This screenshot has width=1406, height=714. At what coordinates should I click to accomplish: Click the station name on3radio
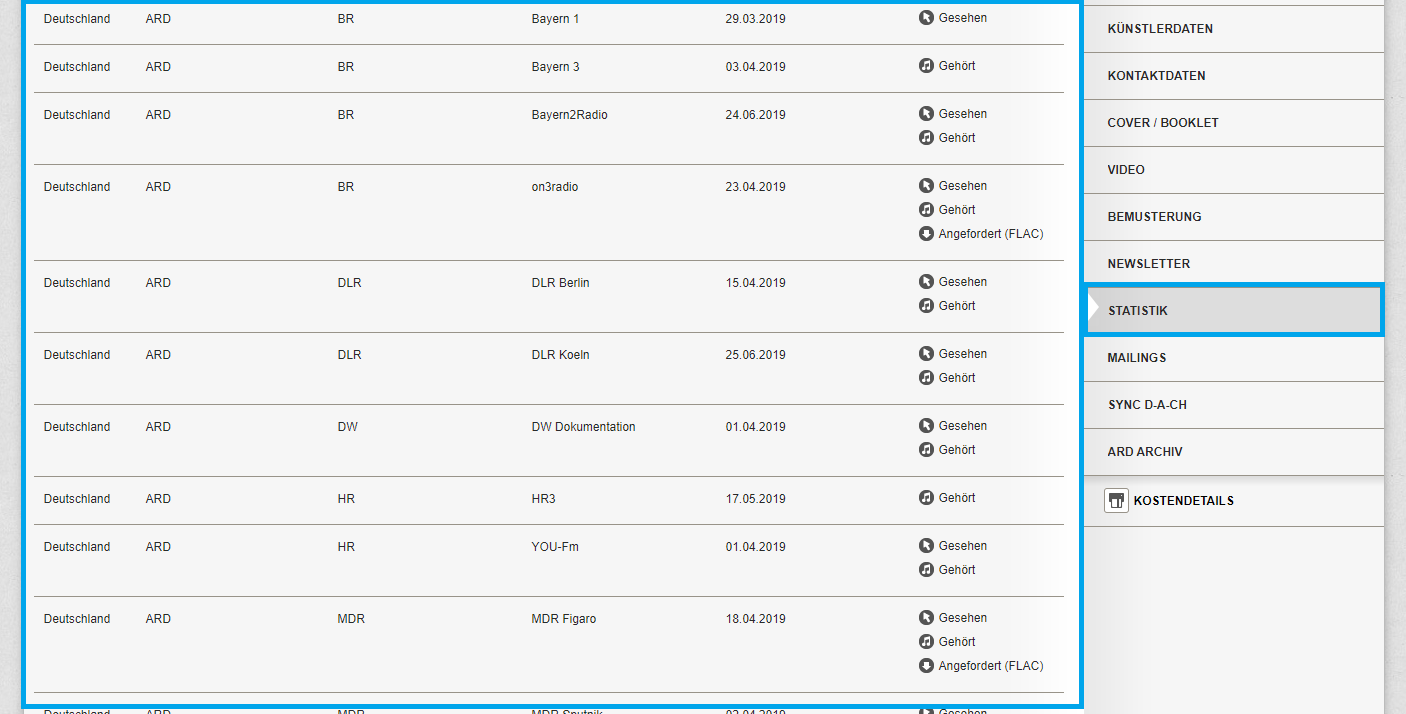click(x=555, y=187)
